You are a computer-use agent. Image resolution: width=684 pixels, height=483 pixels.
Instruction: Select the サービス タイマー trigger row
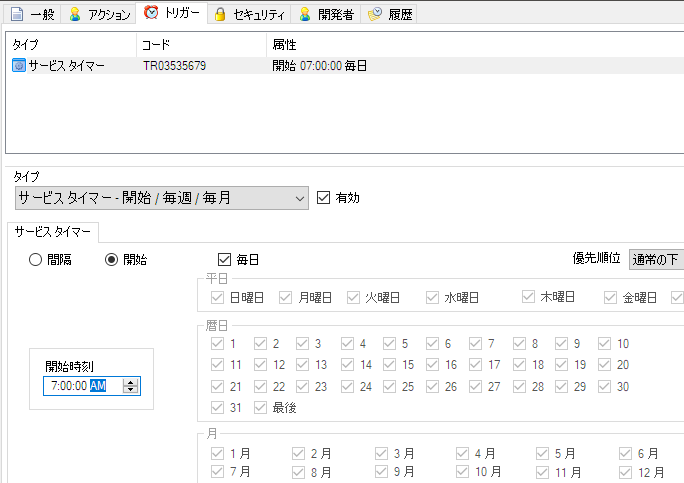(x=345, y=65)
